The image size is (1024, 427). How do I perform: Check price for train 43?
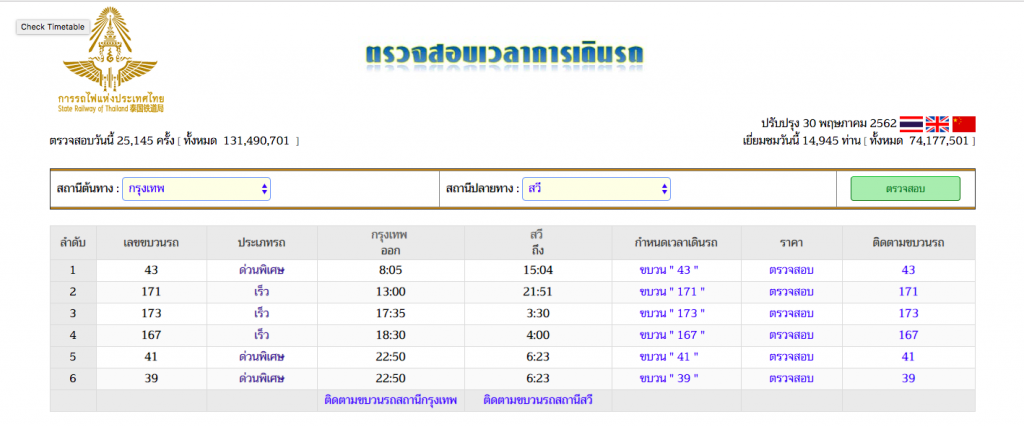click(790, 270)
